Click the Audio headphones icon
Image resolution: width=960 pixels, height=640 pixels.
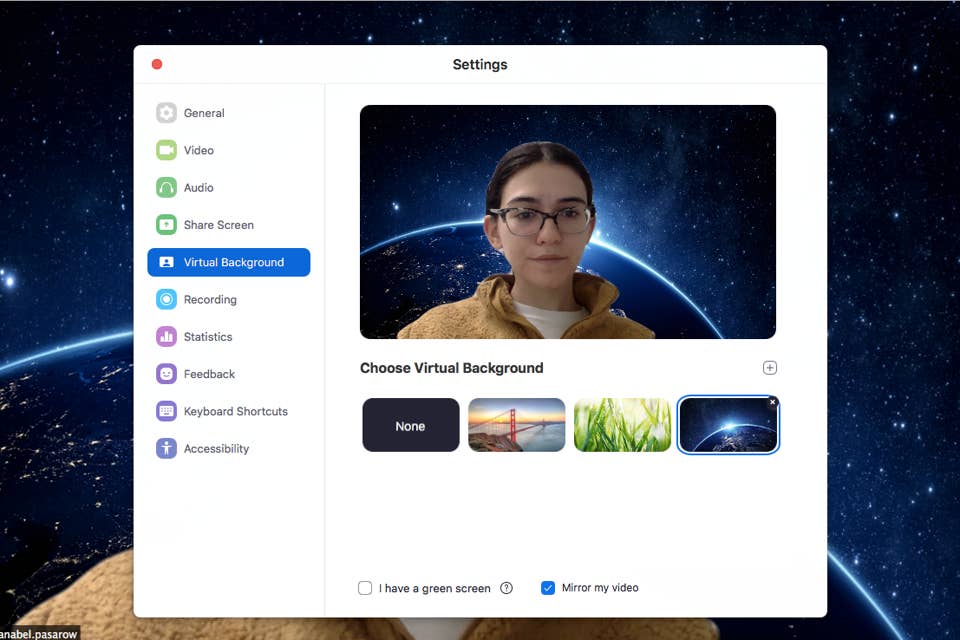tap(166, 188)
